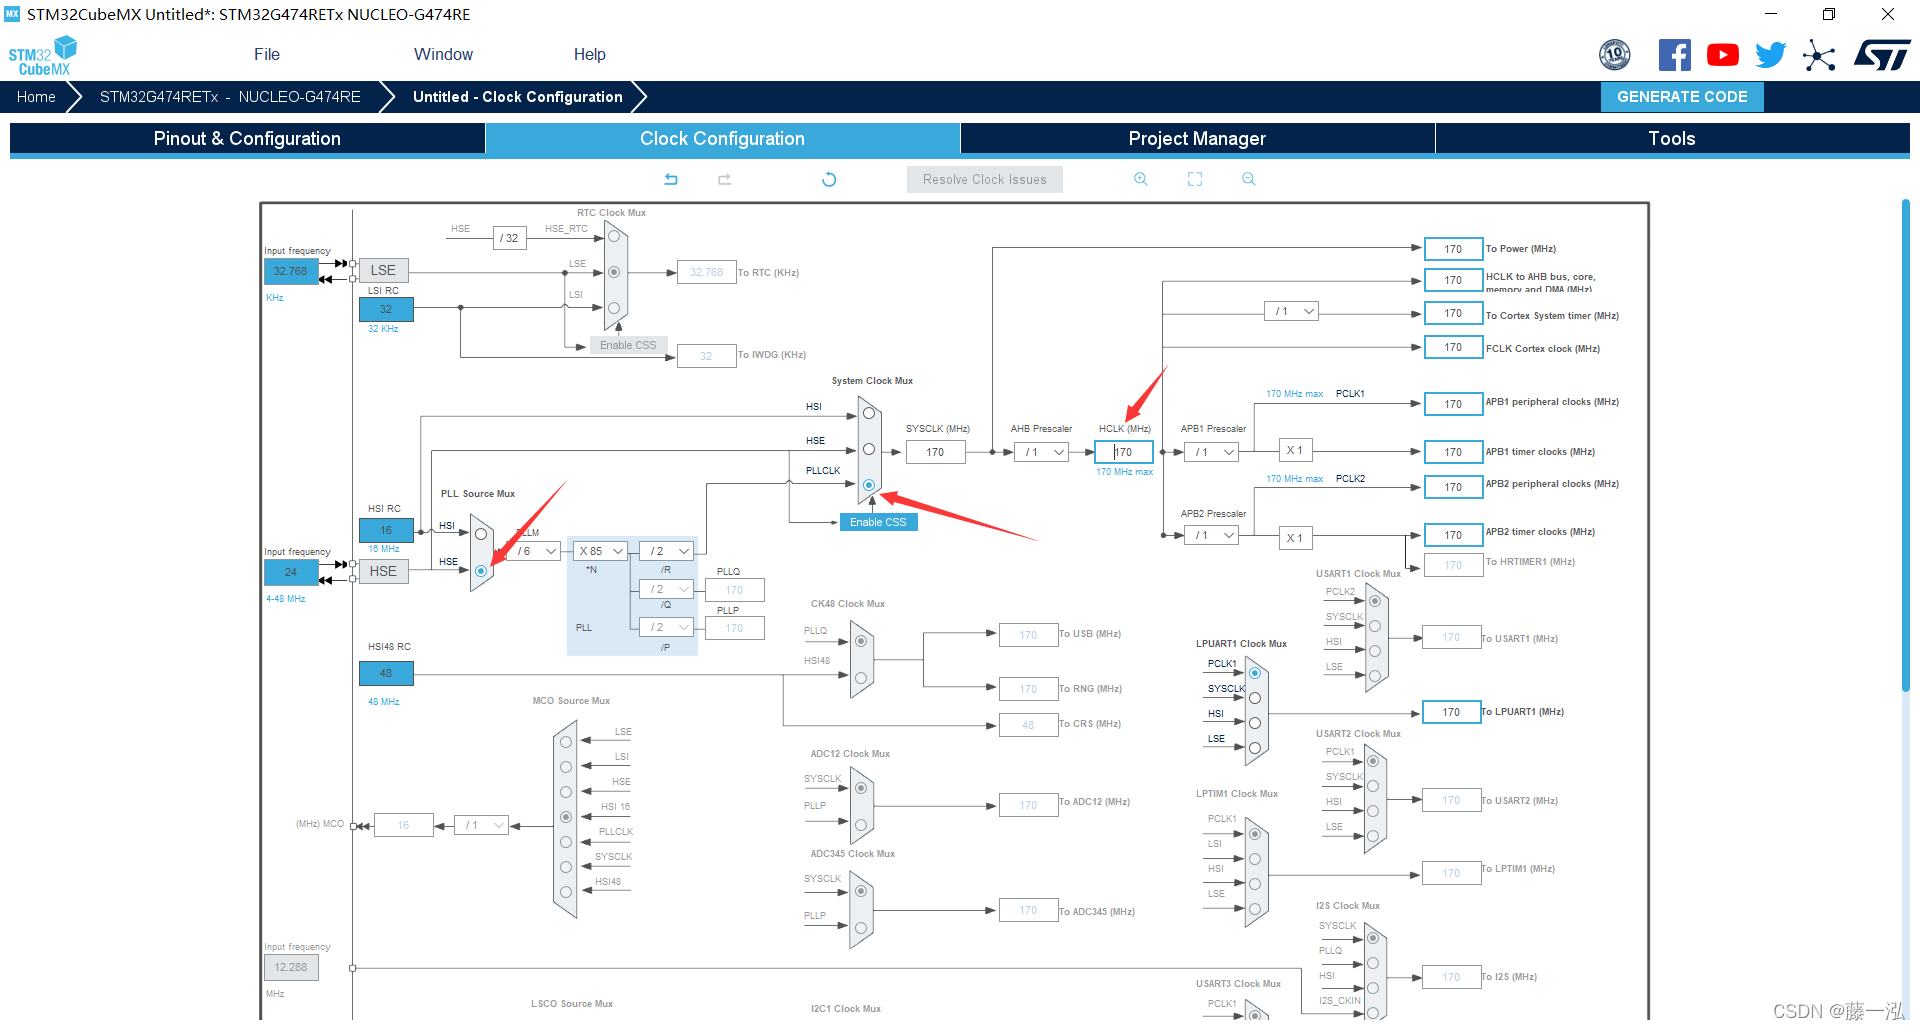Select HSI 16 in MCO Source Mux
The image size is (1920, 1030).
tap(566, 817)
